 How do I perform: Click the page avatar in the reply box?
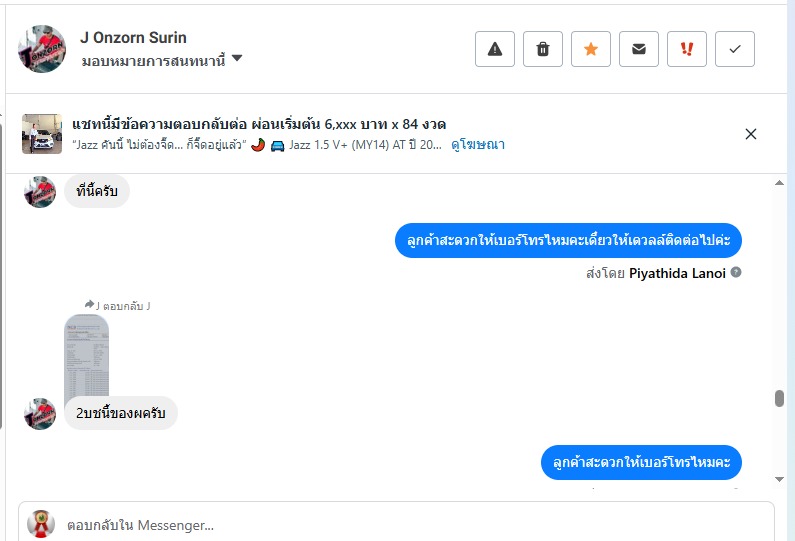[x=40, y=524]
